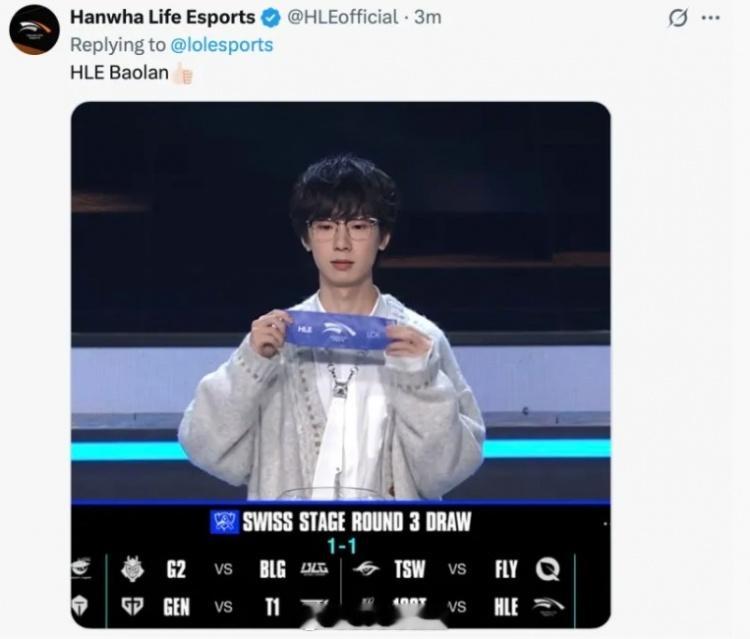
Task: Click the Worlds logo beside Swiss Stage title
Action: 224,522
